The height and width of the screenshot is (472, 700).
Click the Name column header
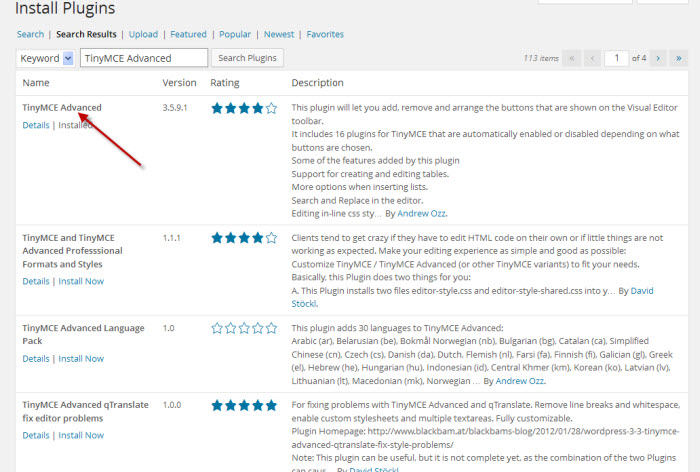pos(36,83)
